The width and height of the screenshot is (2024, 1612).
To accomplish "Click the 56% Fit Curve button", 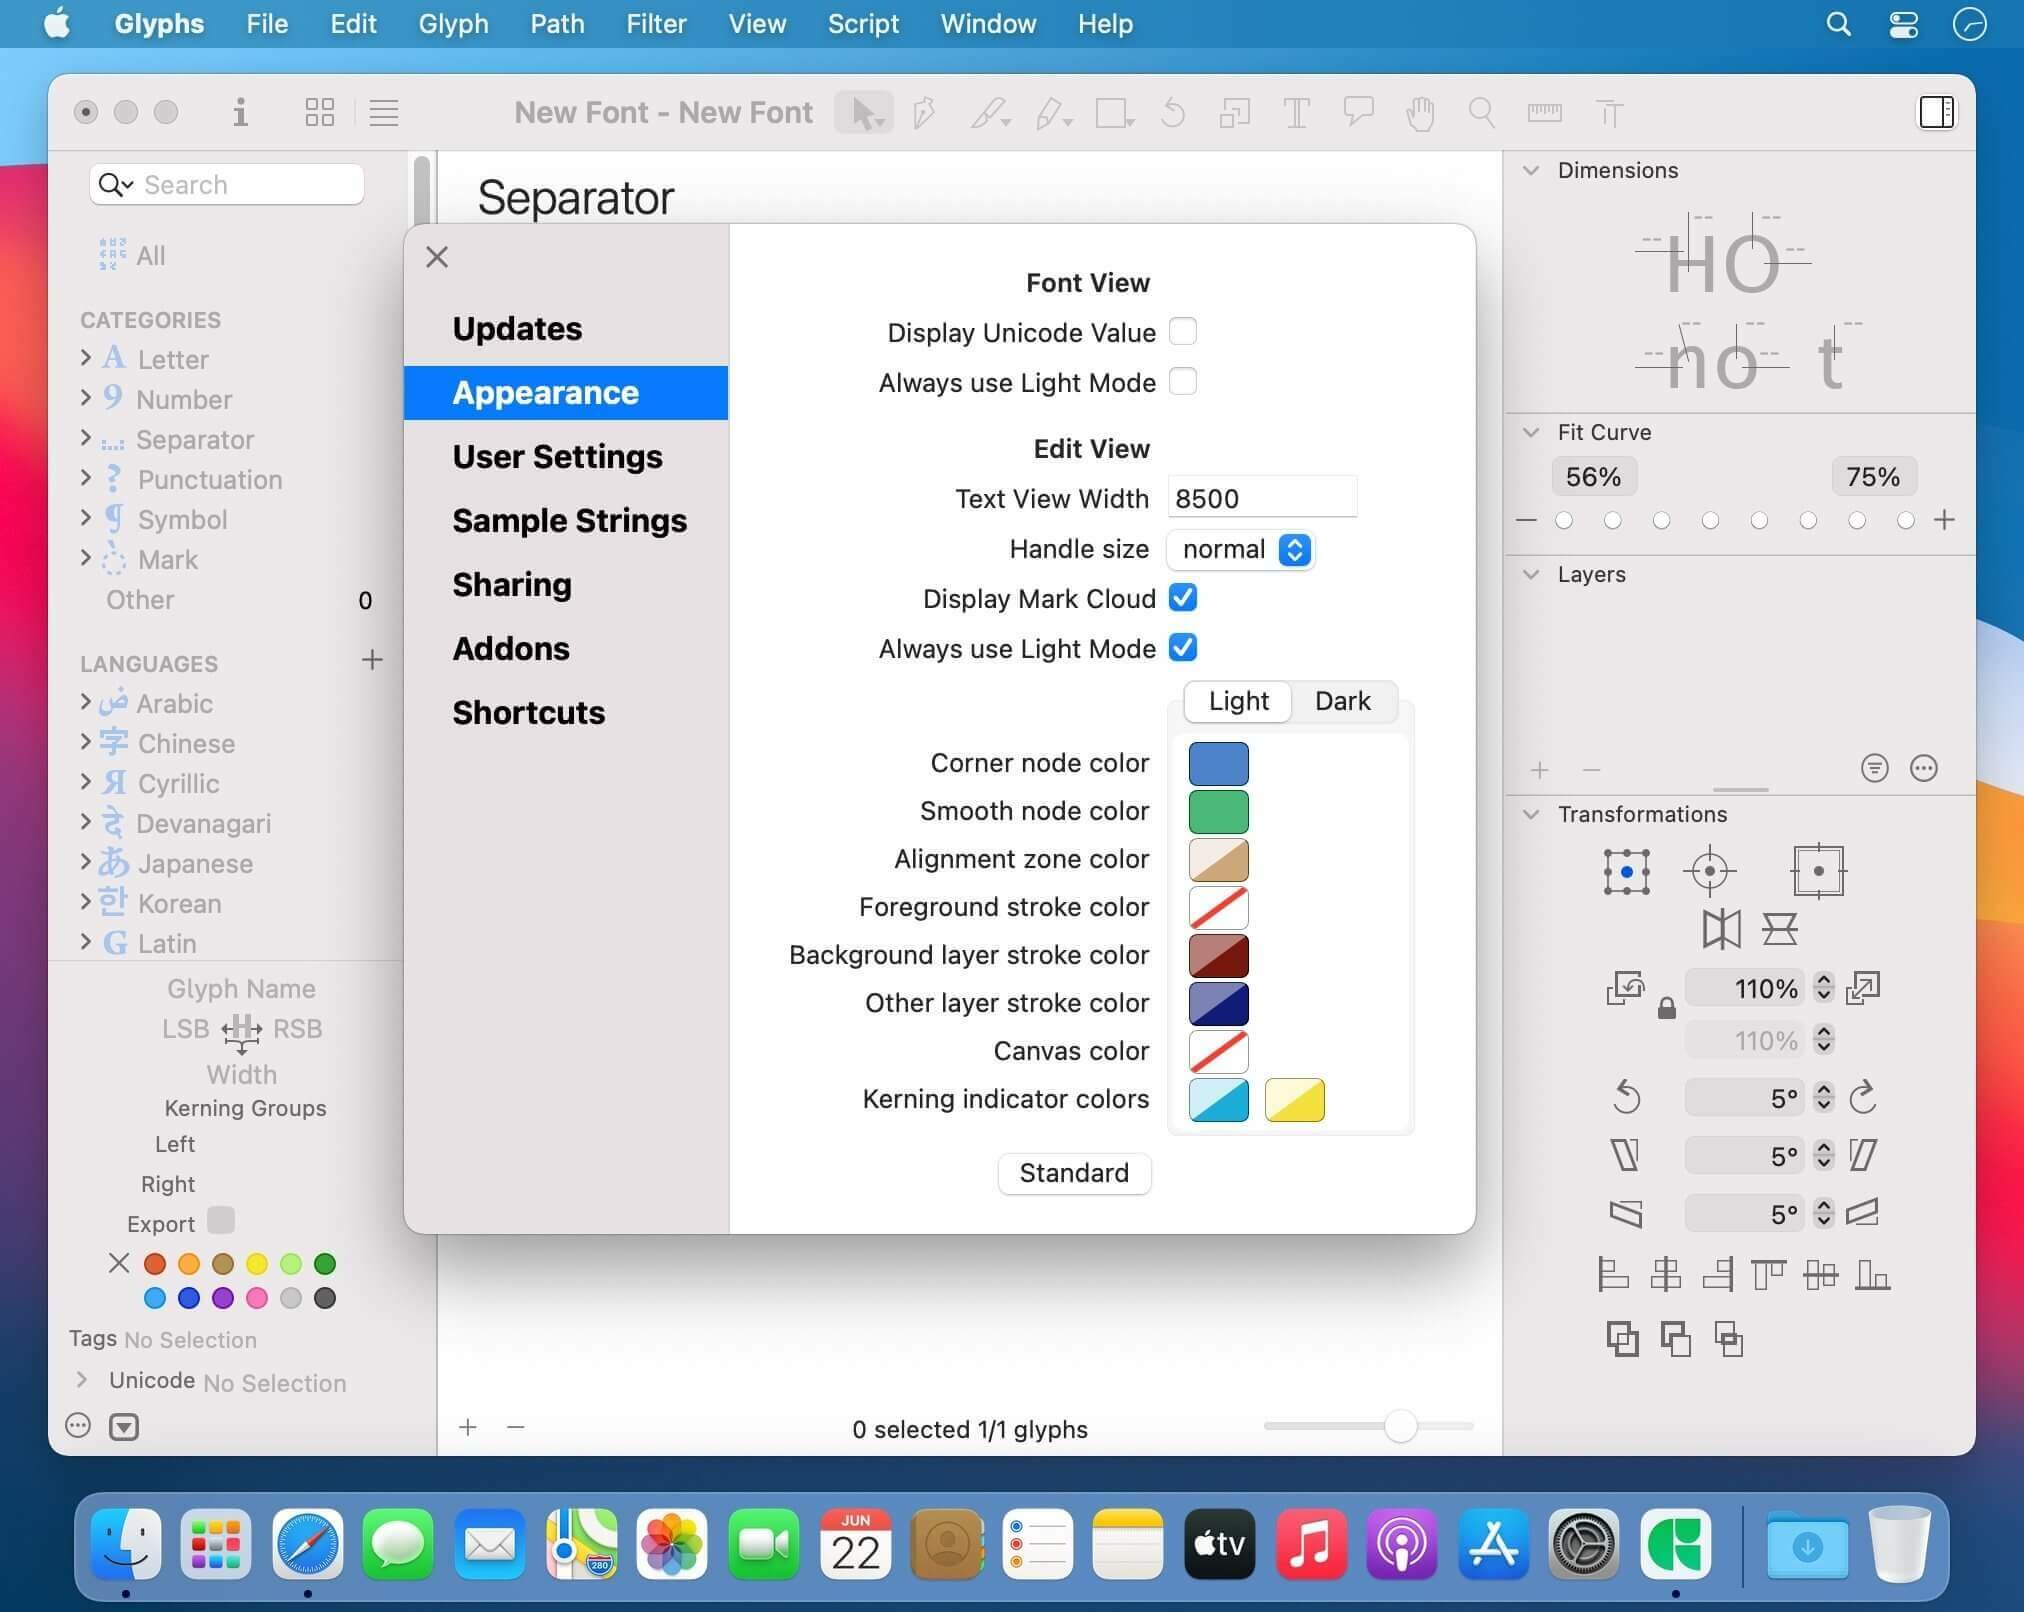I will click(x=1593, y=477).
